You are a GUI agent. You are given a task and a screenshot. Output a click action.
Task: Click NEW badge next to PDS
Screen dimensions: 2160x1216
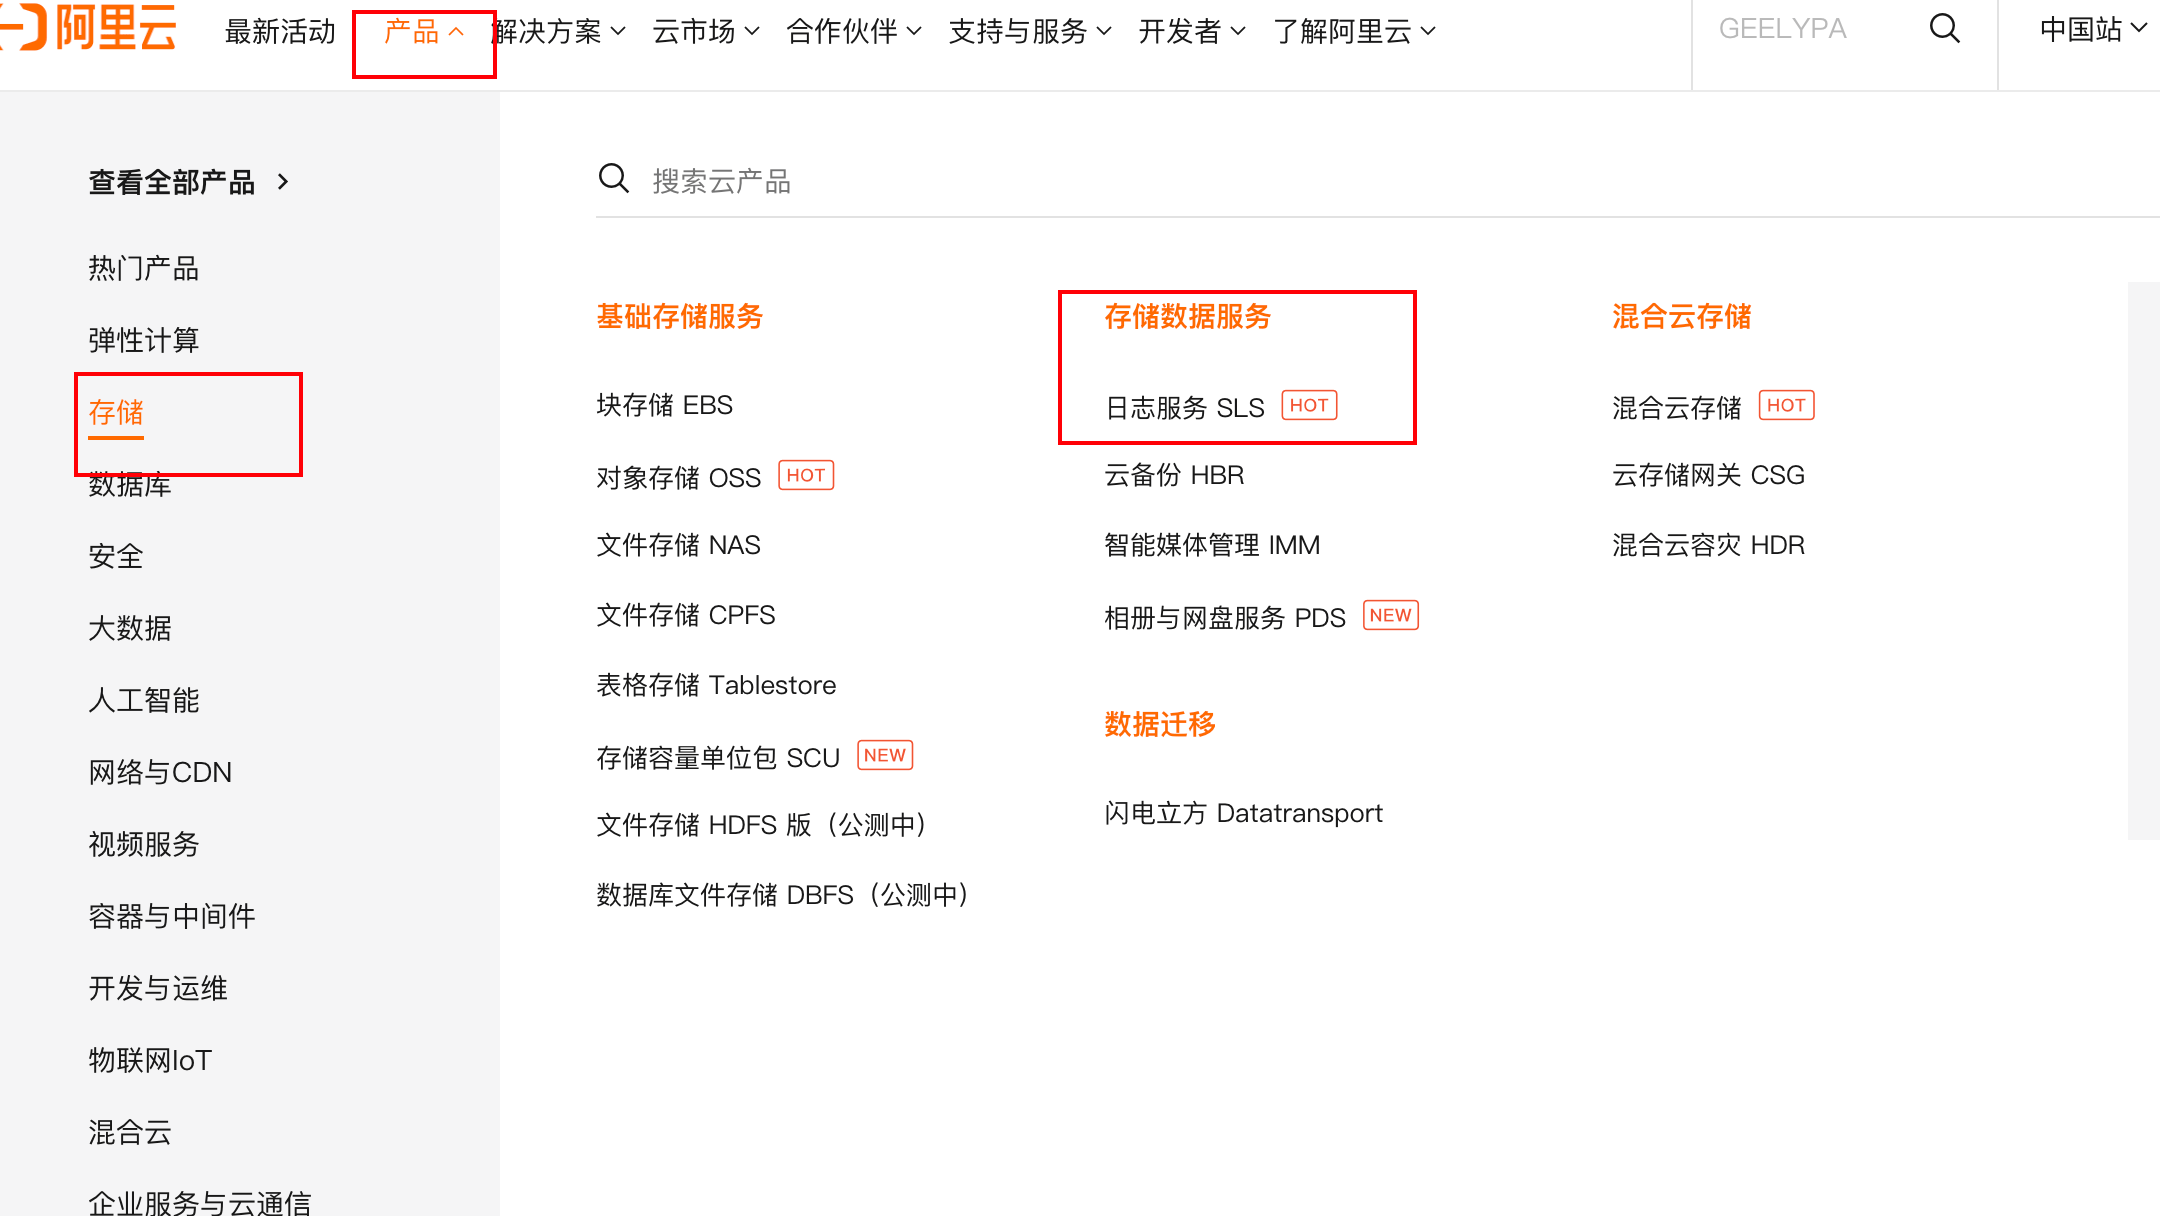1391,615
